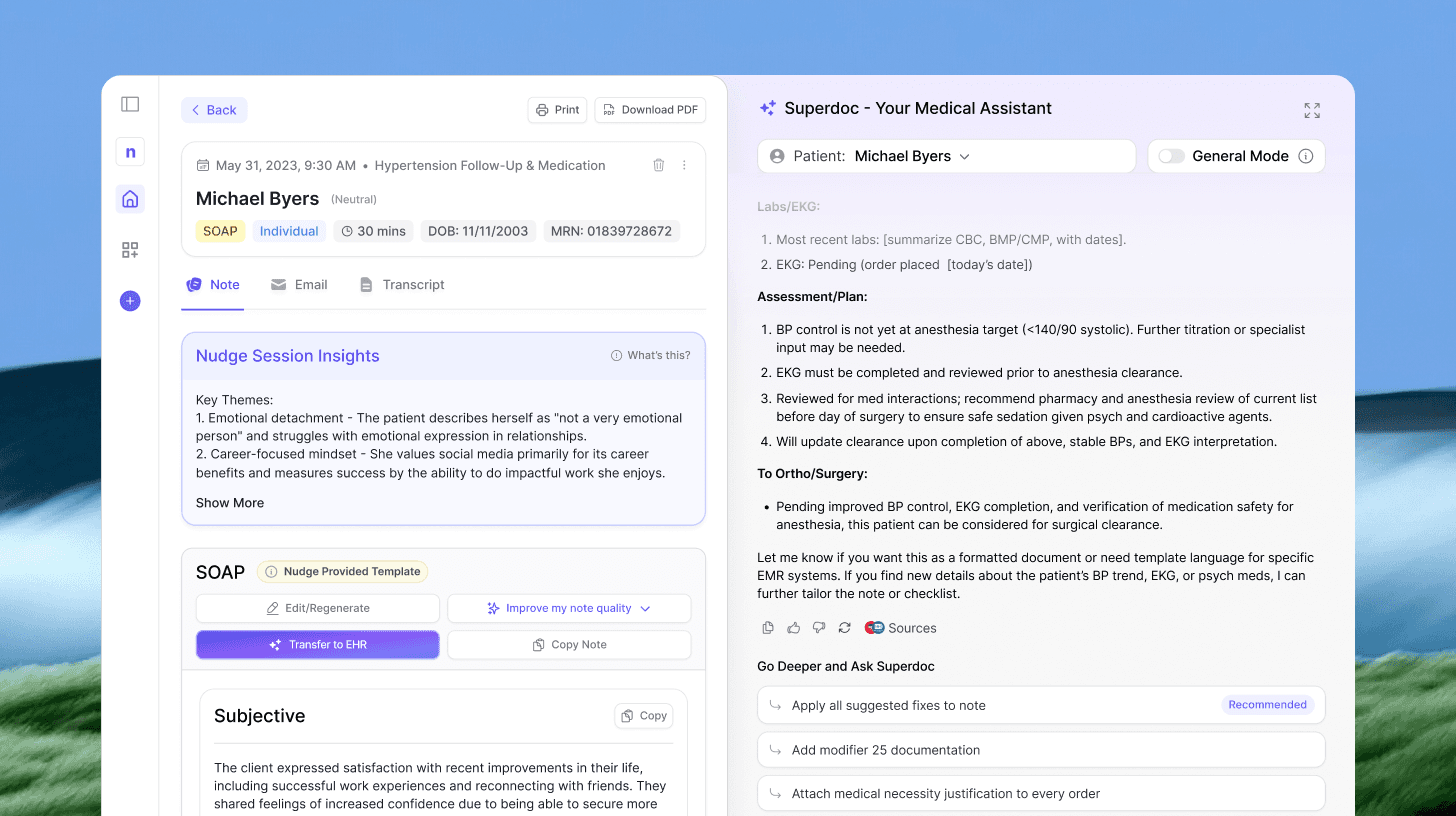Screen dimensions: 1456x816
Task: Open the home icon in sidebar
Action: (x=130, y=199)
